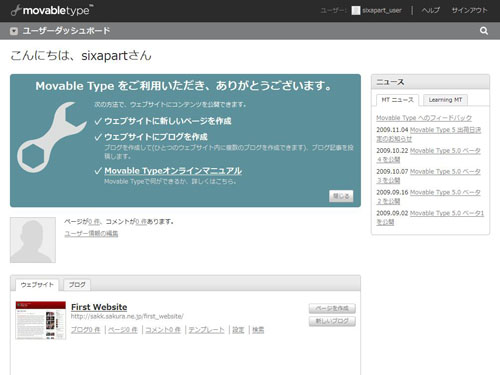
Task: Click the First Website thumbnail
Action: tap(41, 320)
